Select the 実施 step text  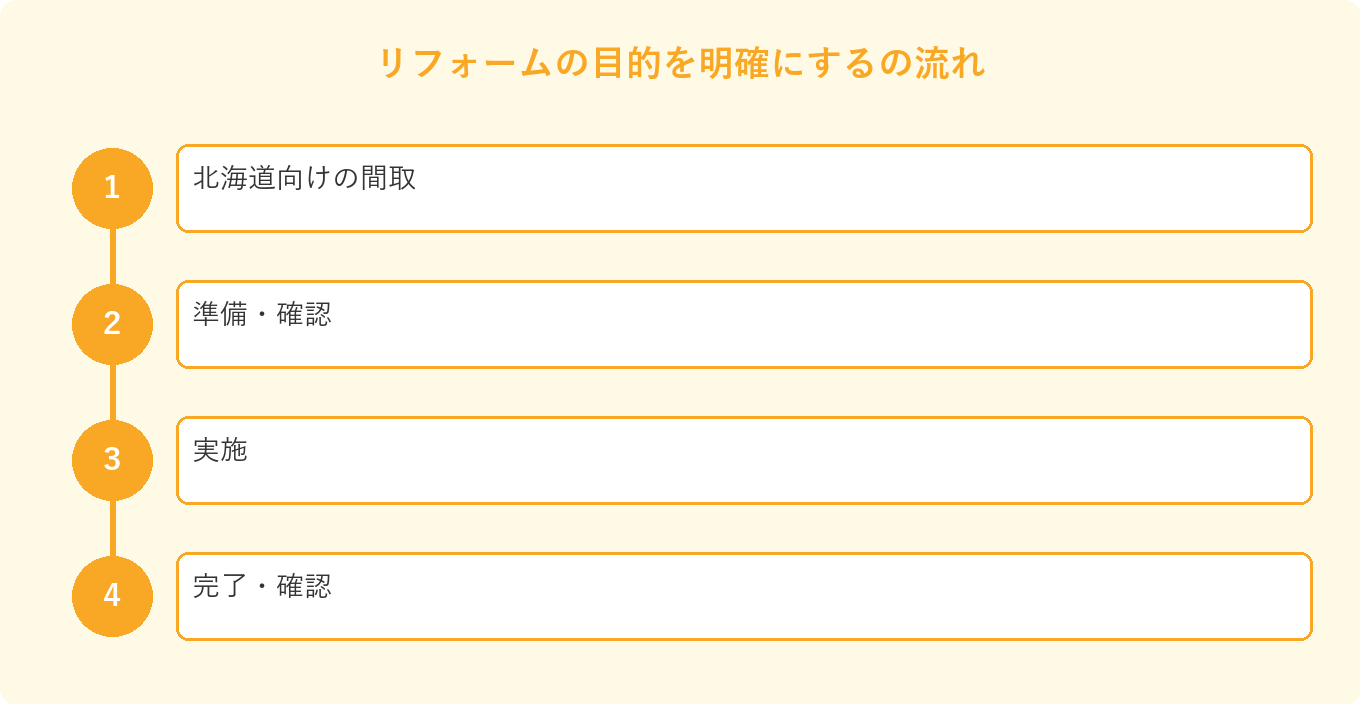220,451
